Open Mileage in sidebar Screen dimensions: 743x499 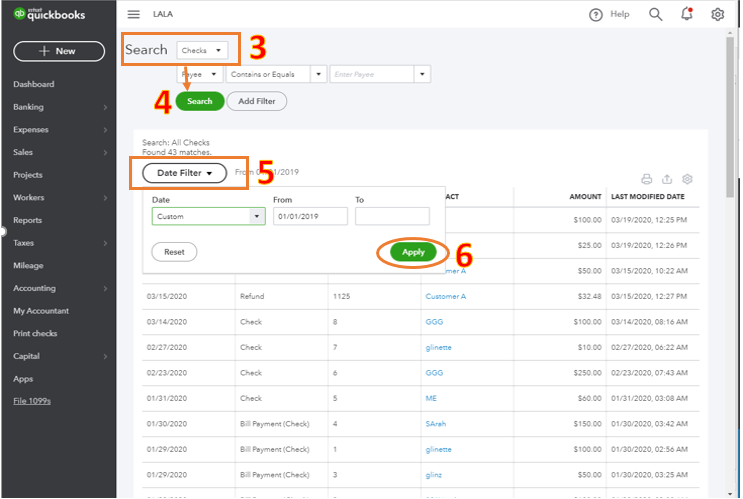(x=28, y=266)
